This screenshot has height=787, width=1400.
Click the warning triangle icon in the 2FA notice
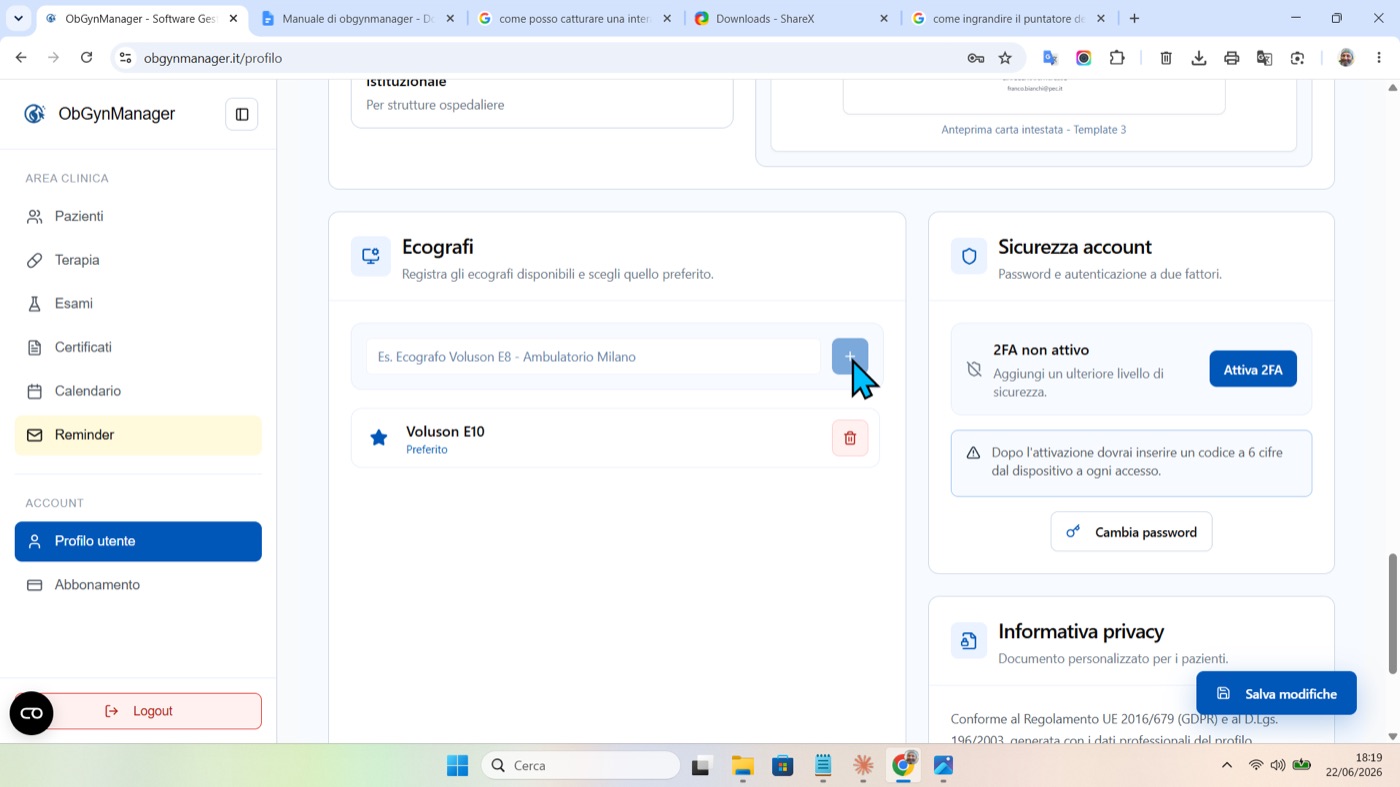[973, 453]
